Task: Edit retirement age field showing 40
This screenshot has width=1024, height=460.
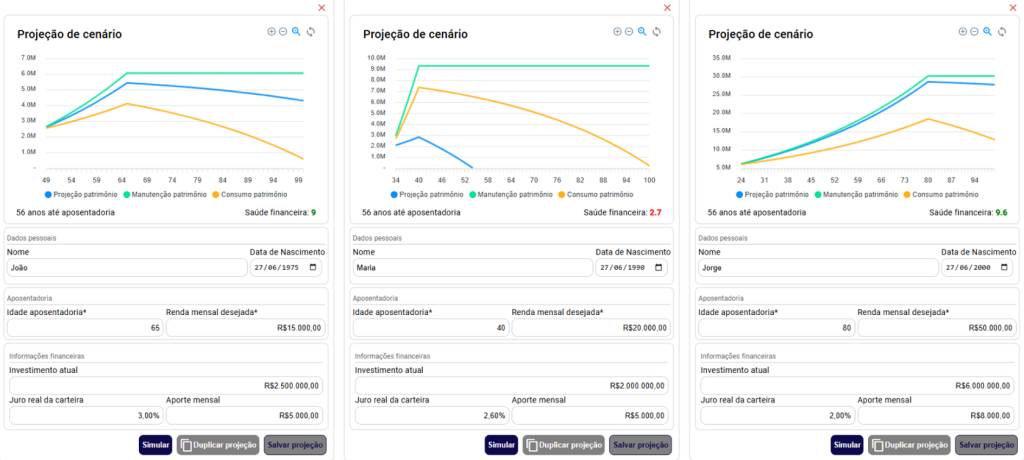Action: [431, 328]
